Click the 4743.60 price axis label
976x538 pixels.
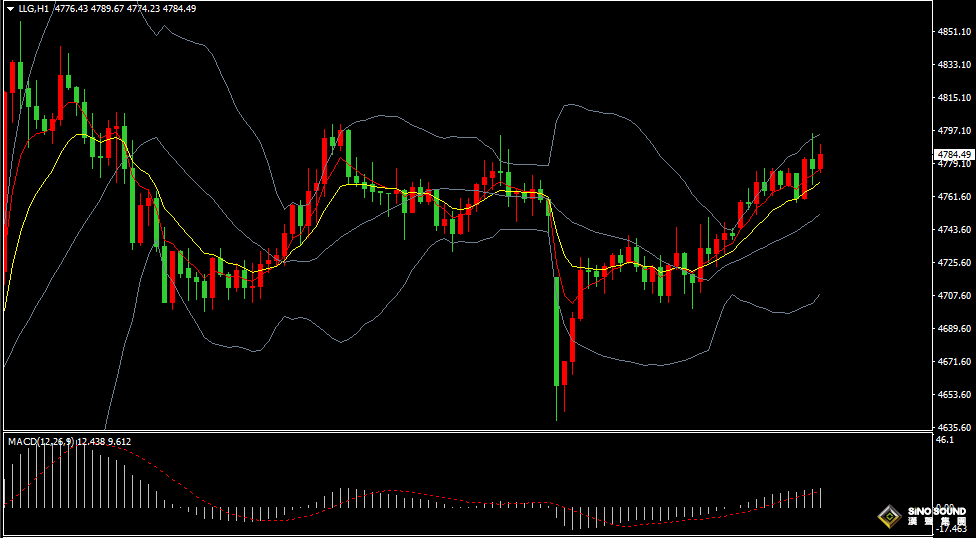(x=954, y=230)
